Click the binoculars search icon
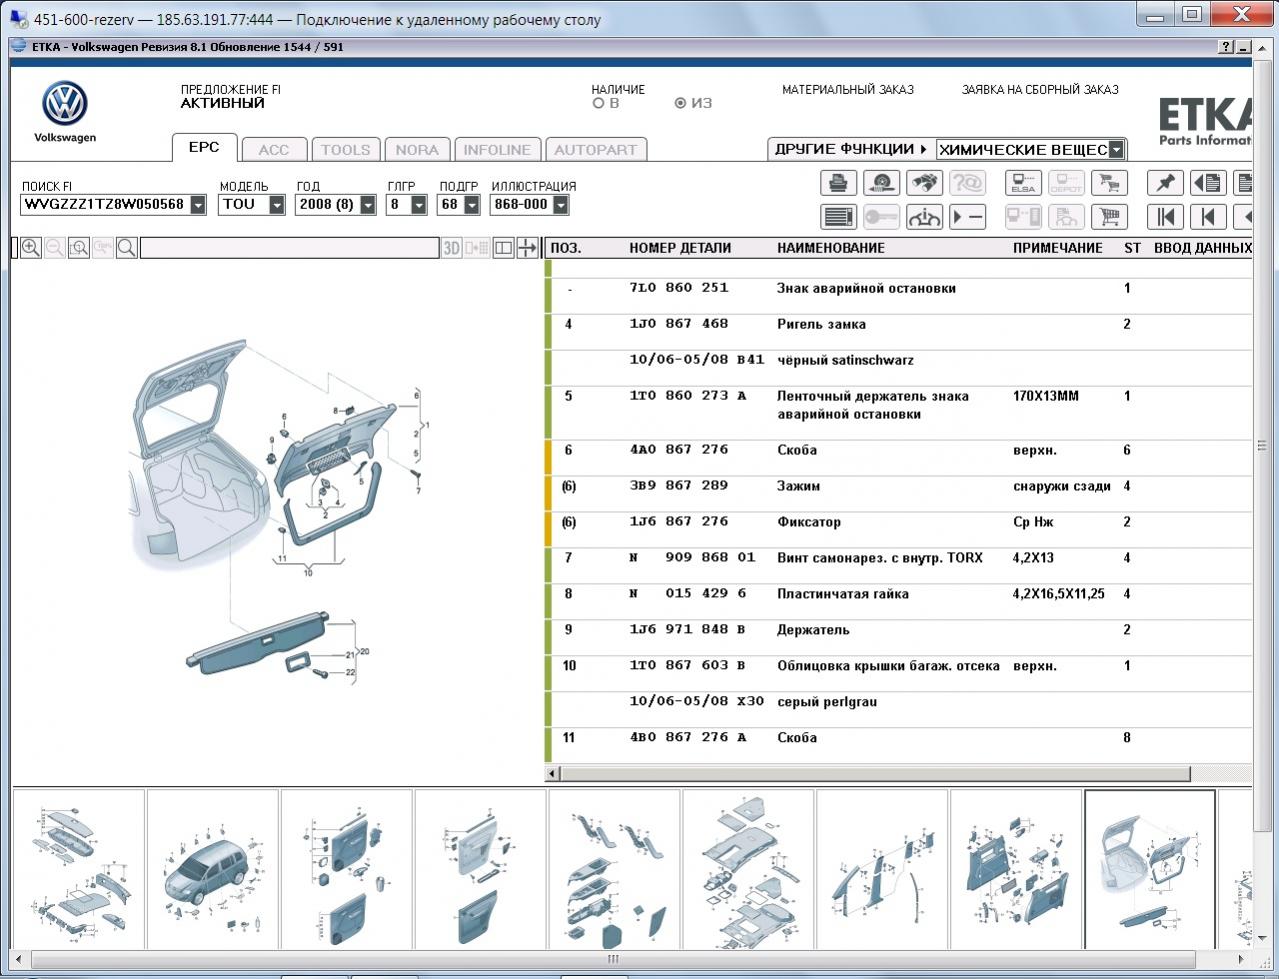Viewport: 1279px width, 979px height. [x=924, y=183]
